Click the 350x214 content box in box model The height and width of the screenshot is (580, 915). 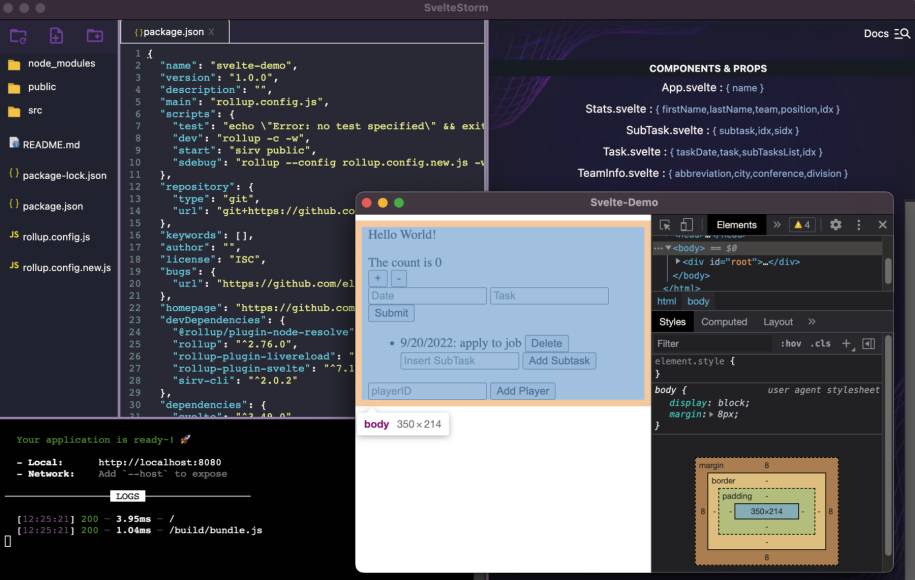click(x=766, y=511)
